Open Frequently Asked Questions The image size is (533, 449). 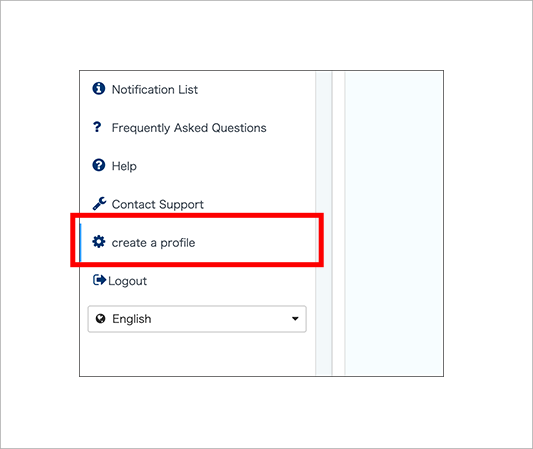189,128
